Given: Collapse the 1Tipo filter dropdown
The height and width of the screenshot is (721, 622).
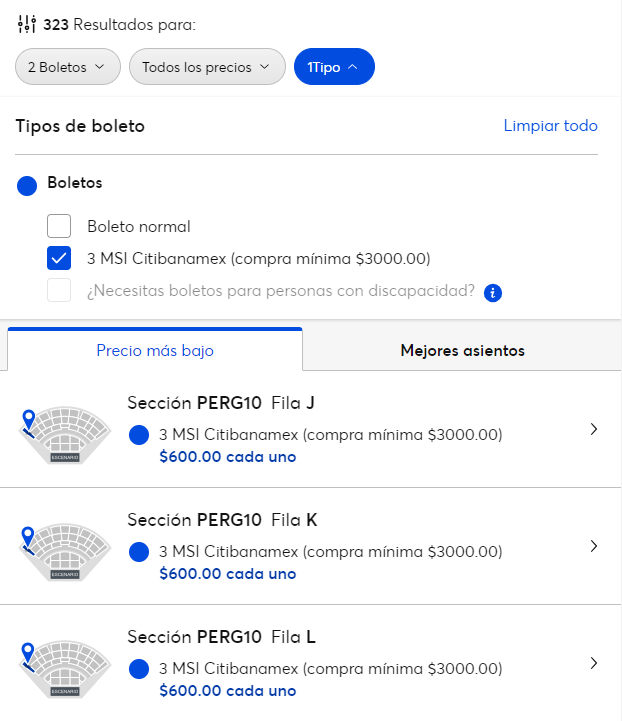Looking at the screenshot, I should tap(334, 67).
